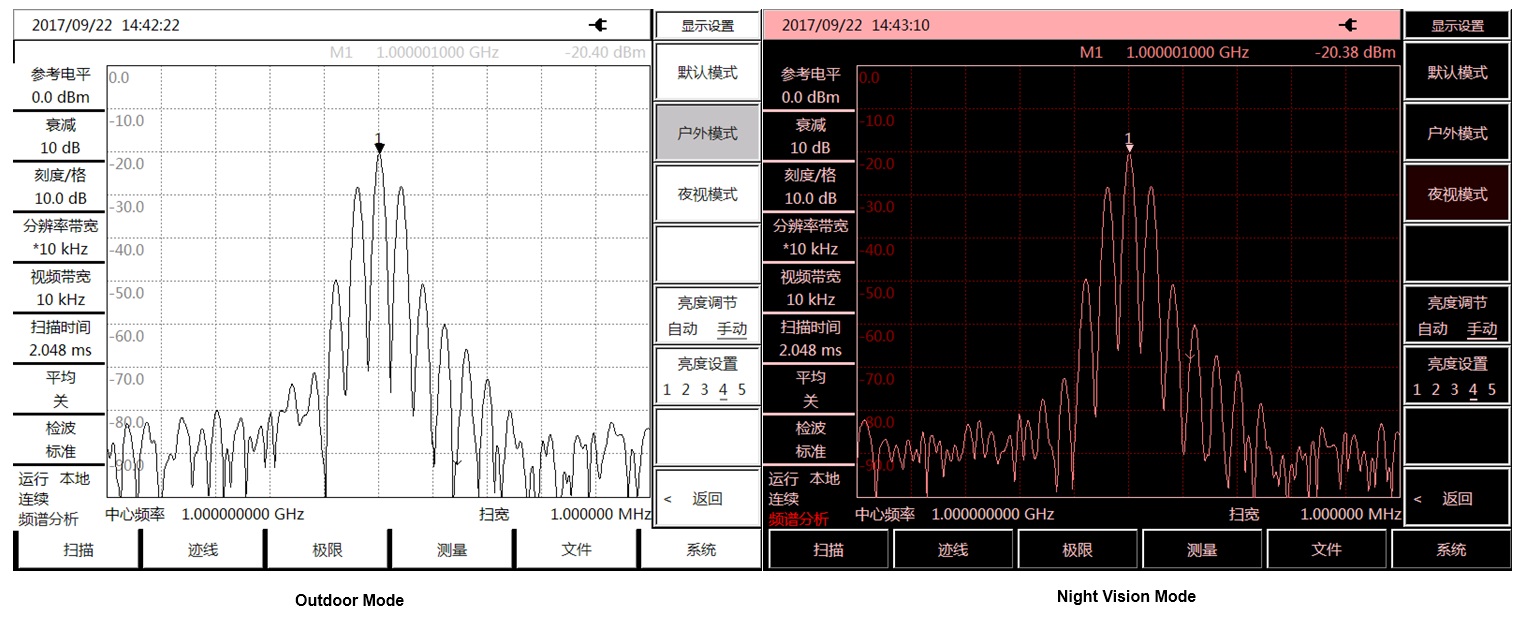1526x630 pixels.
Task: Open 检波 标准 detector option on white screen
Action: [x=60, y=439]
